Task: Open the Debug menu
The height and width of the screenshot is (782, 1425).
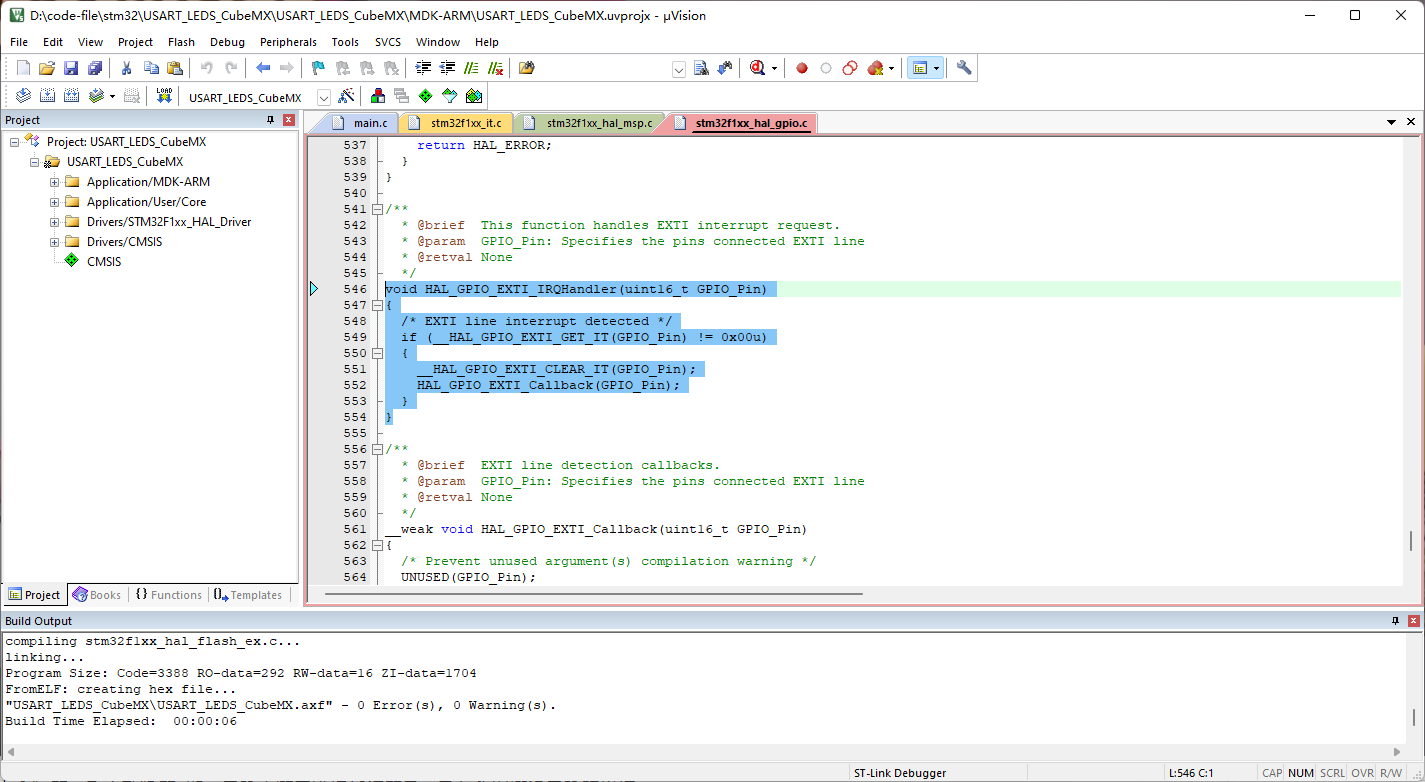Action: (x=227, y=42)
